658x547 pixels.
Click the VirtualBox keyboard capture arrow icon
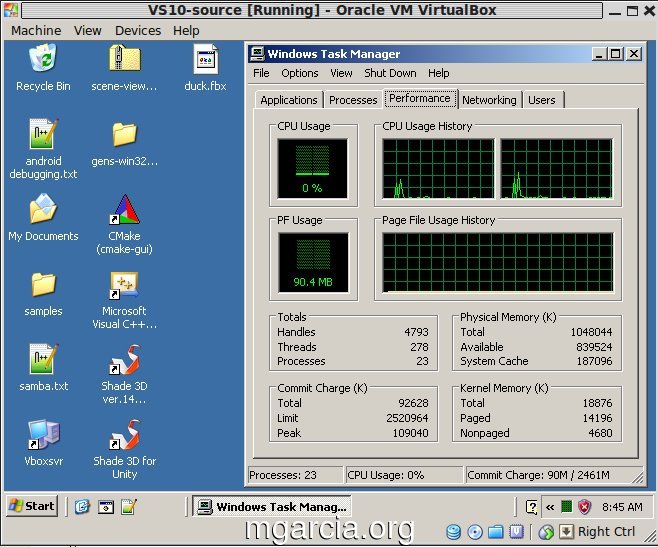[x=566, y=532]
